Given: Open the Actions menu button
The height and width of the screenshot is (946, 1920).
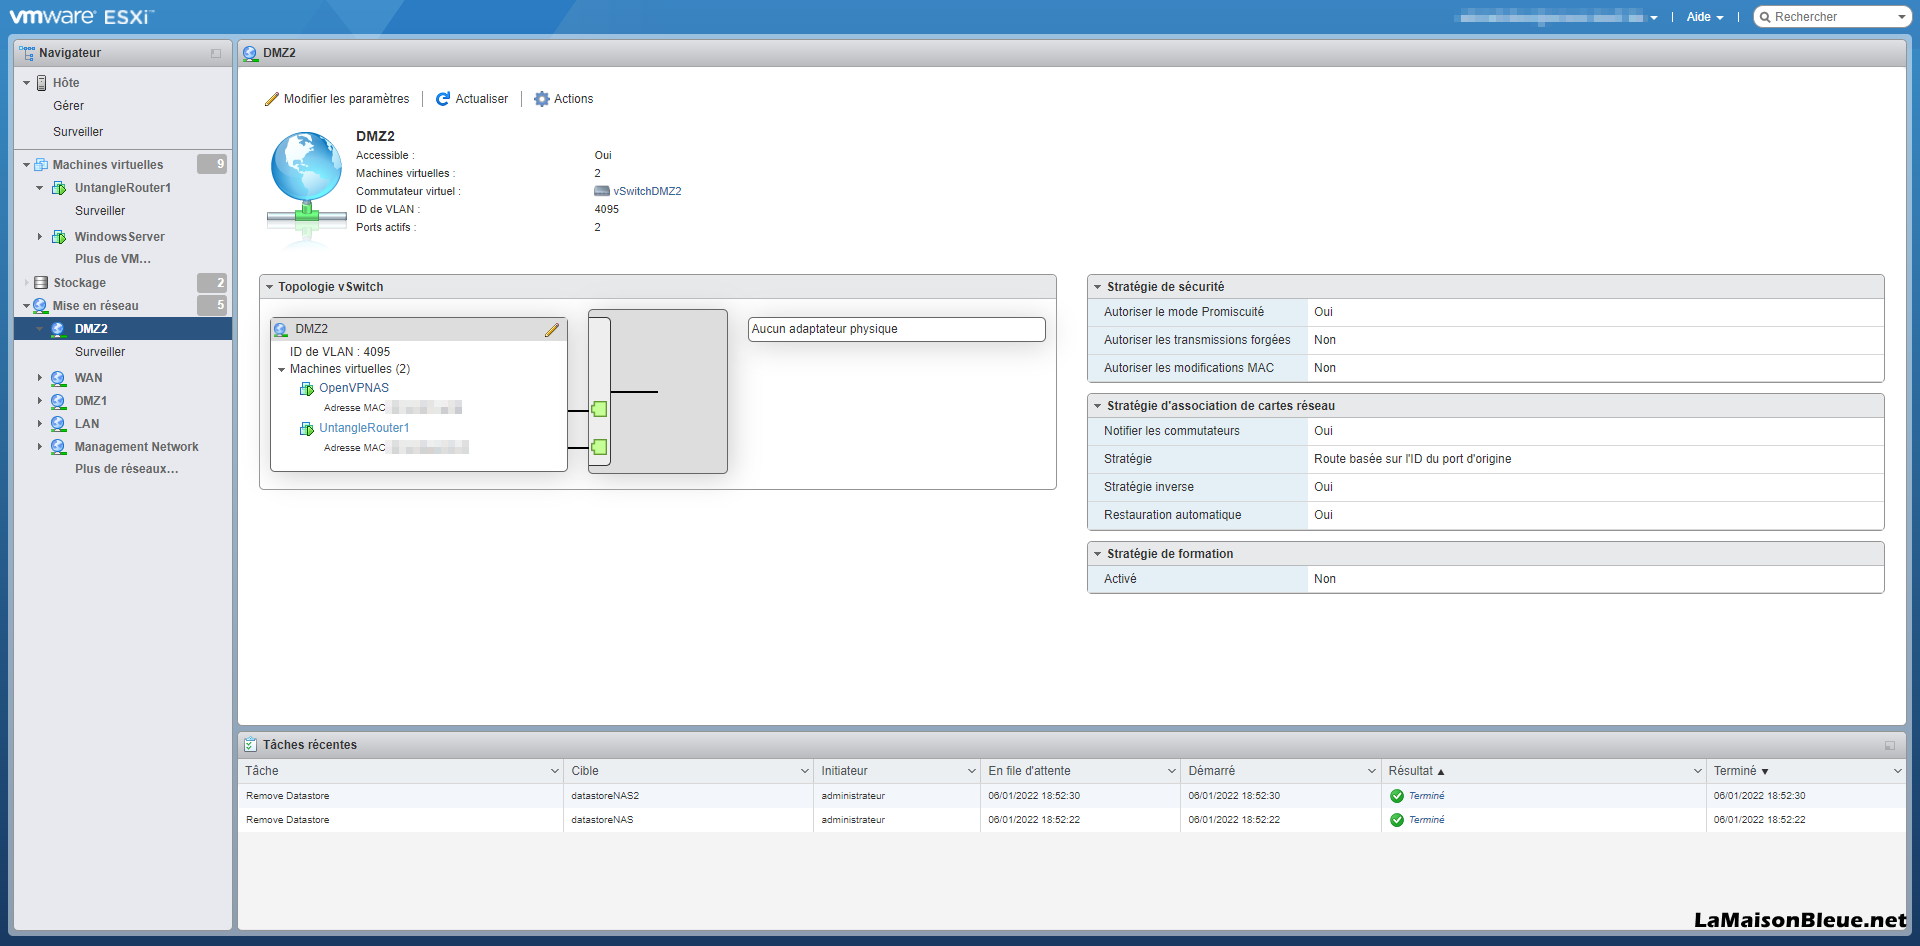Looking at the screenshot, I should tap(564, 99).
